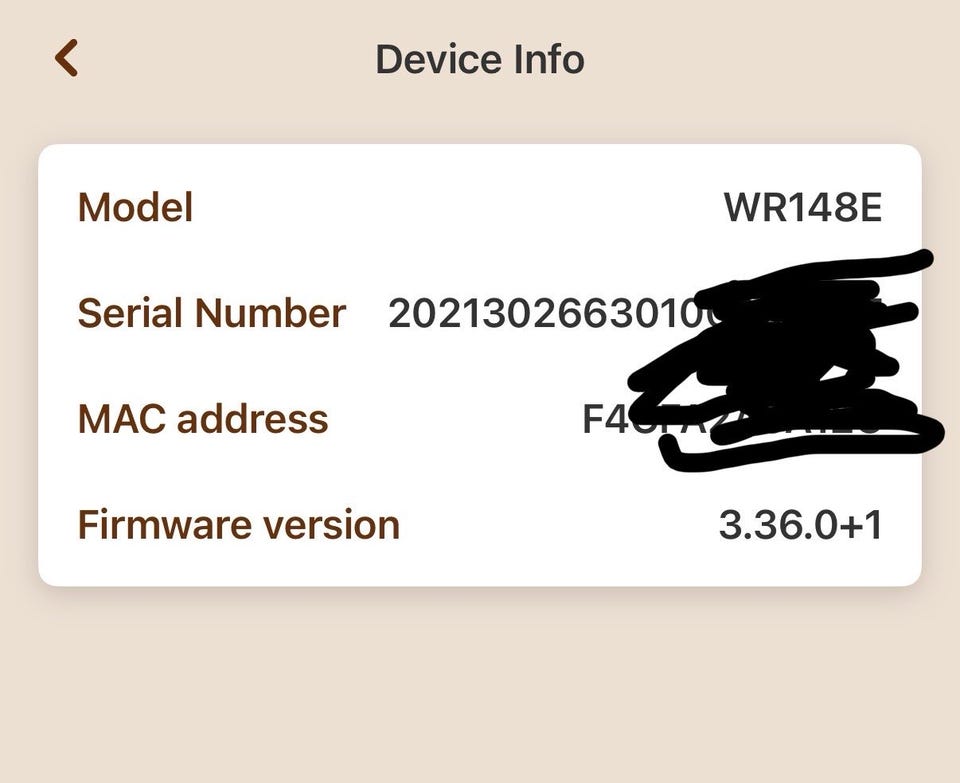Click the firmware value 3.36.0+1
Viewport: 960px width, 783px height.
tap(800, 524)
